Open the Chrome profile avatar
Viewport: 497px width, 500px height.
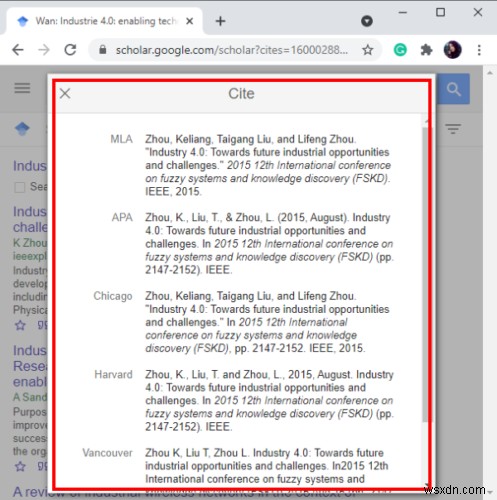[x=452, y=50]
